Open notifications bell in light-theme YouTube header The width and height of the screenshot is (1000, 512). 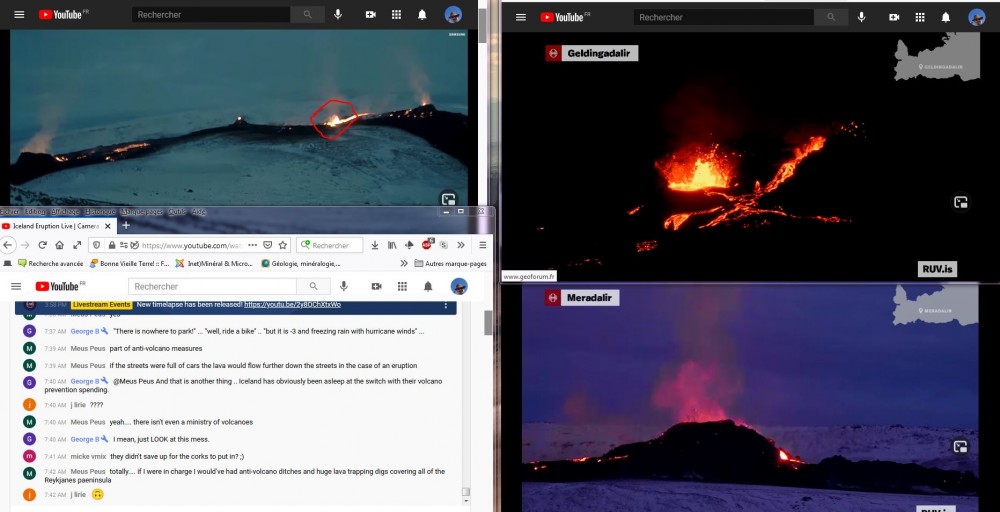pos(428,287)
